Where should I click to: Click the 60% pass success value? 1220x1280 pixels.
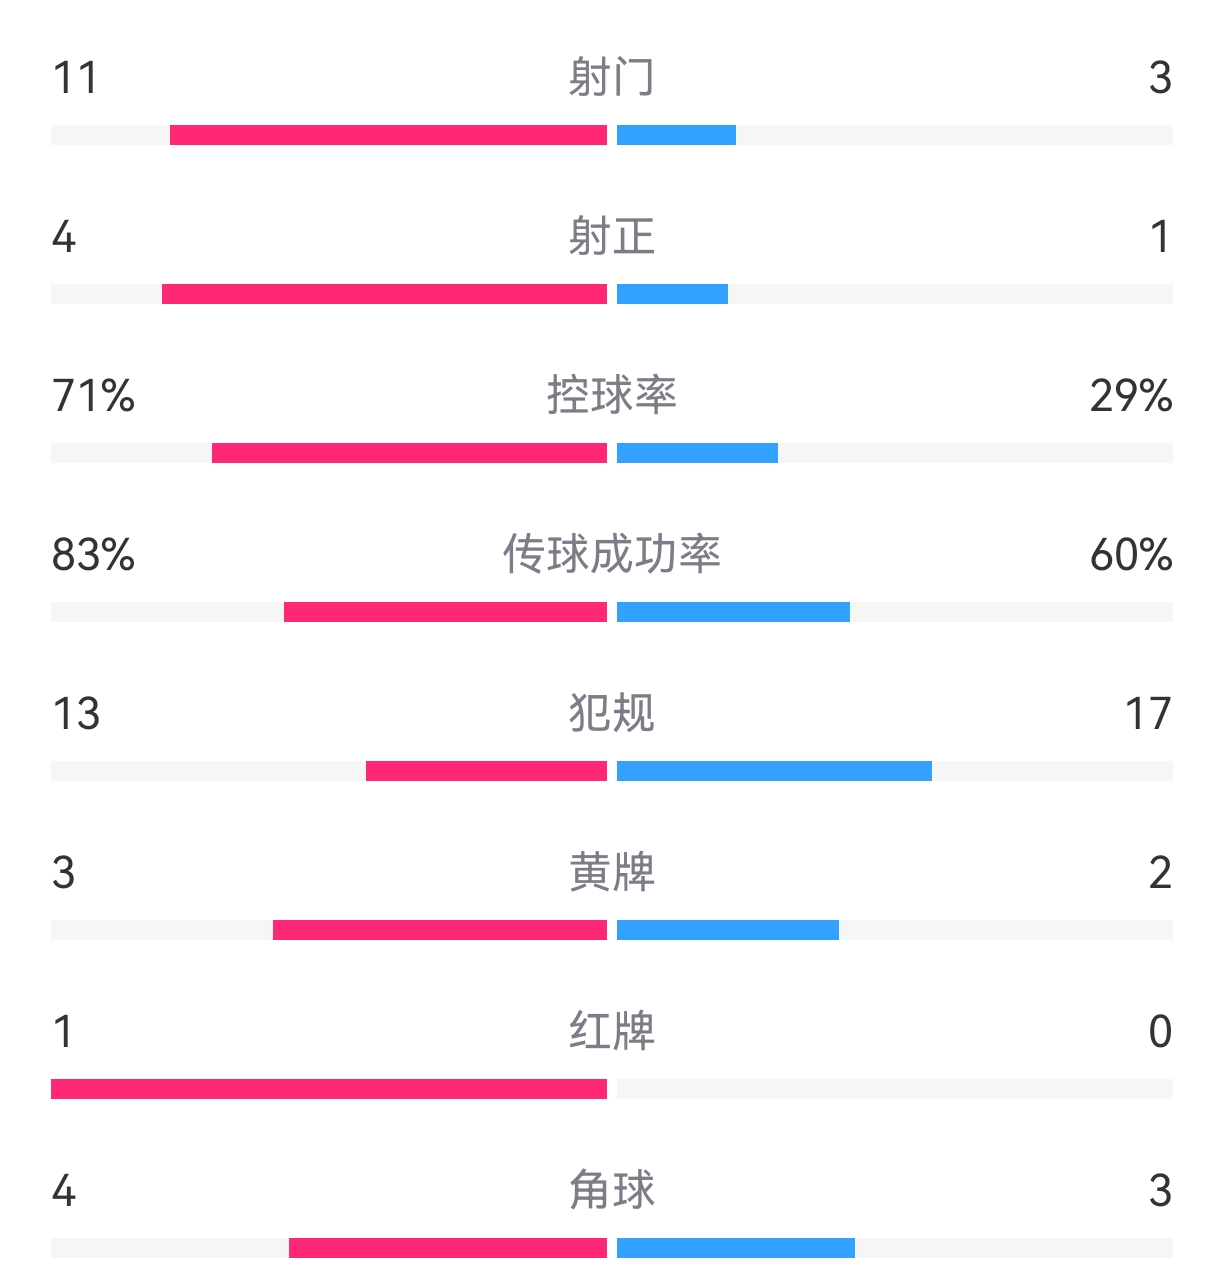(1131, 555)
